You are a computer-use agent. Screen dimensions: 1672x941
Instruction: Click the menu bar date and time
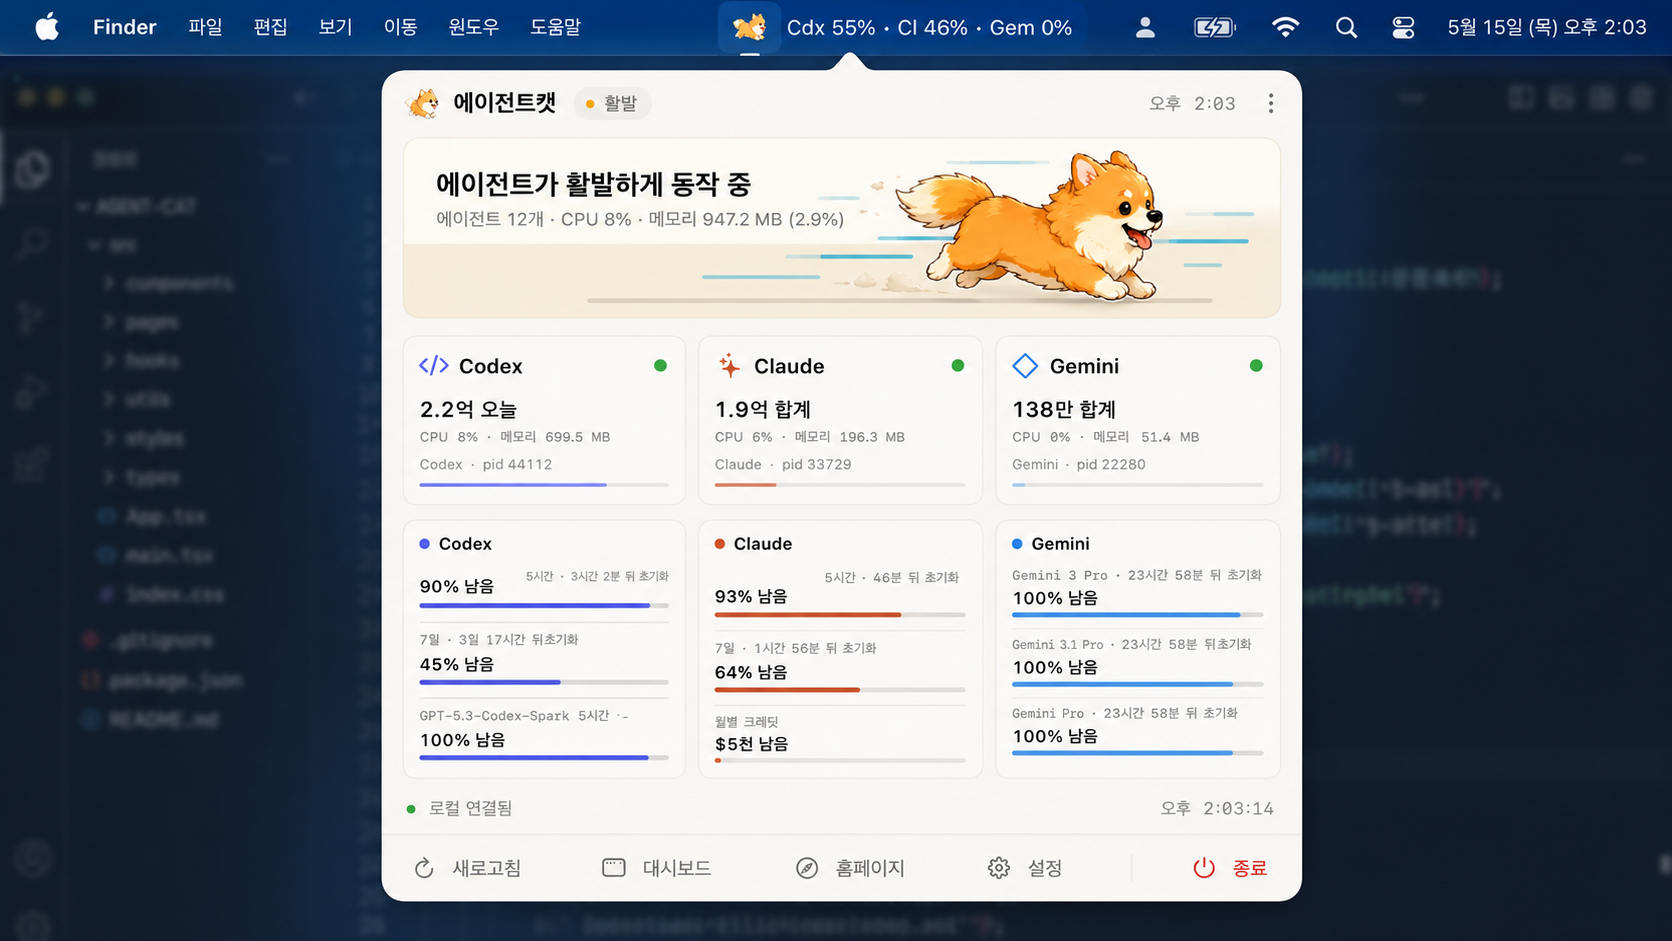[1547, 27]
